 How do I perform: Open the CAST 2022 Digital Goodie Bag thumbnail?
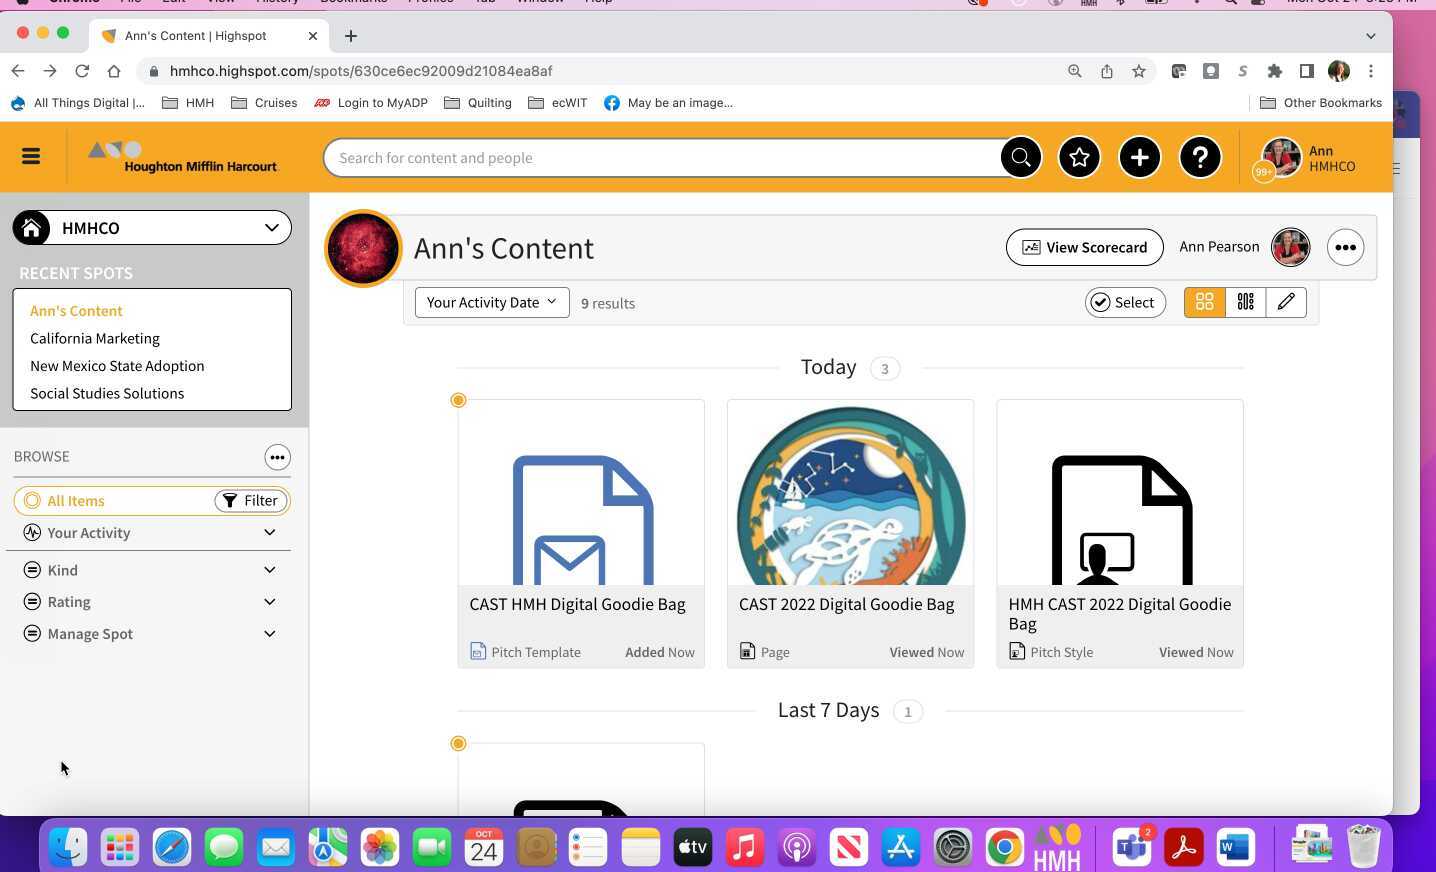pos(850,493)
